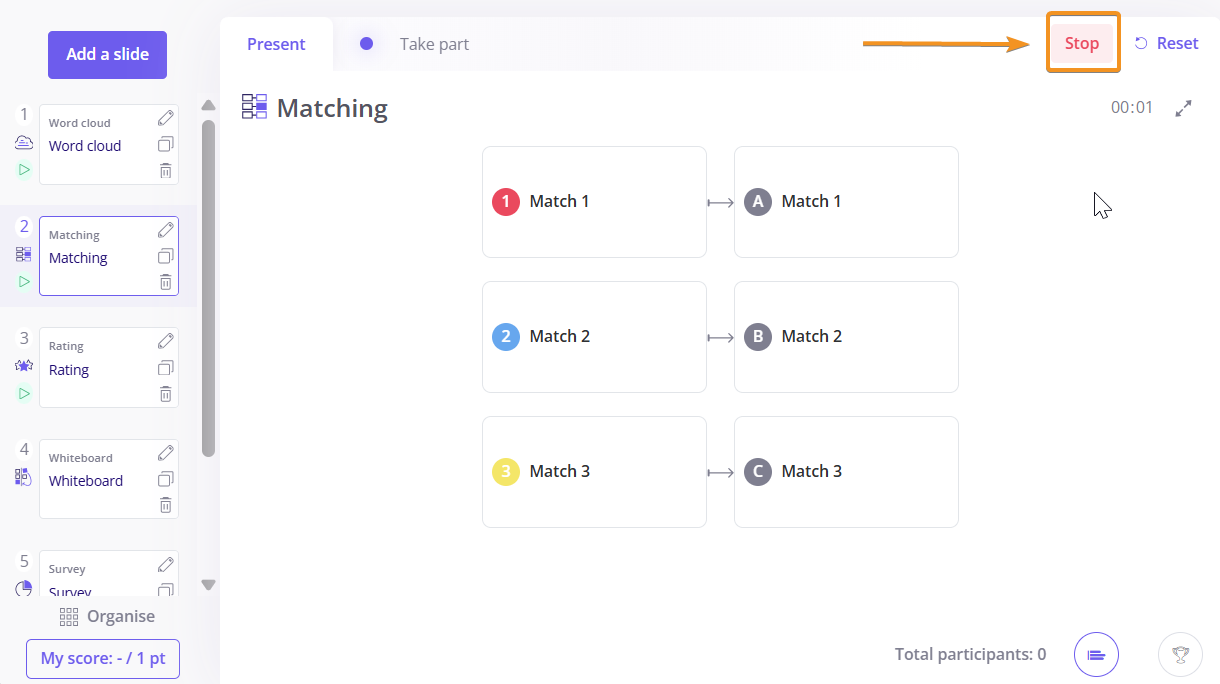
Task: Click the edit pencil on Word cloud slide
Action: 166,118
